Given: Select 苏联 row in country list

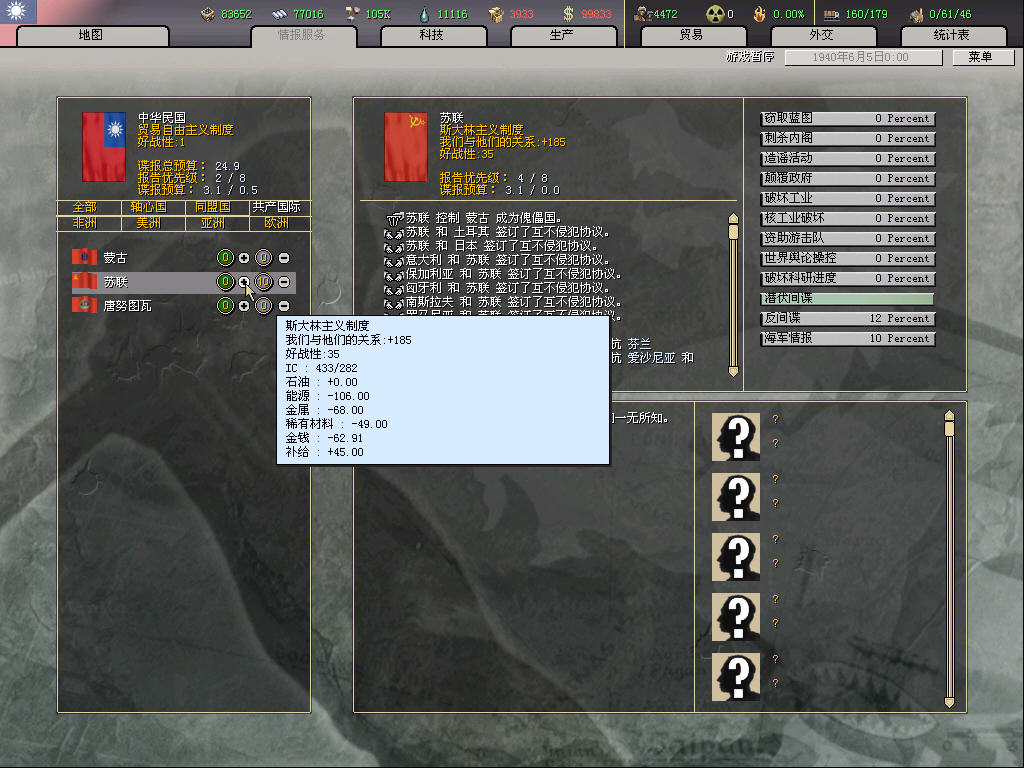Looking at the screenshot, I should click(184, 282).
